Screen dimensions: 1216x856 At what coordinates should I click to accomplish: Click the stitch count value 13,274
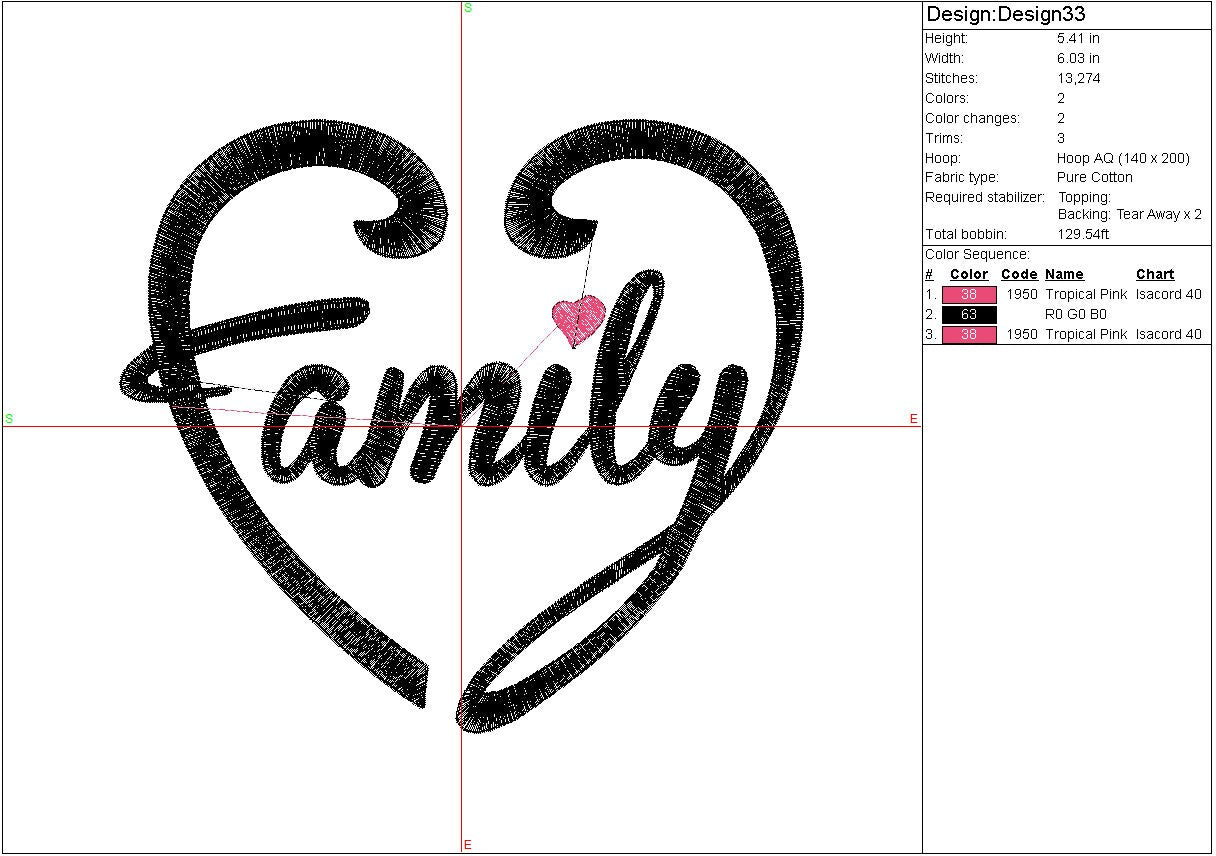(x=1078, y=79)
